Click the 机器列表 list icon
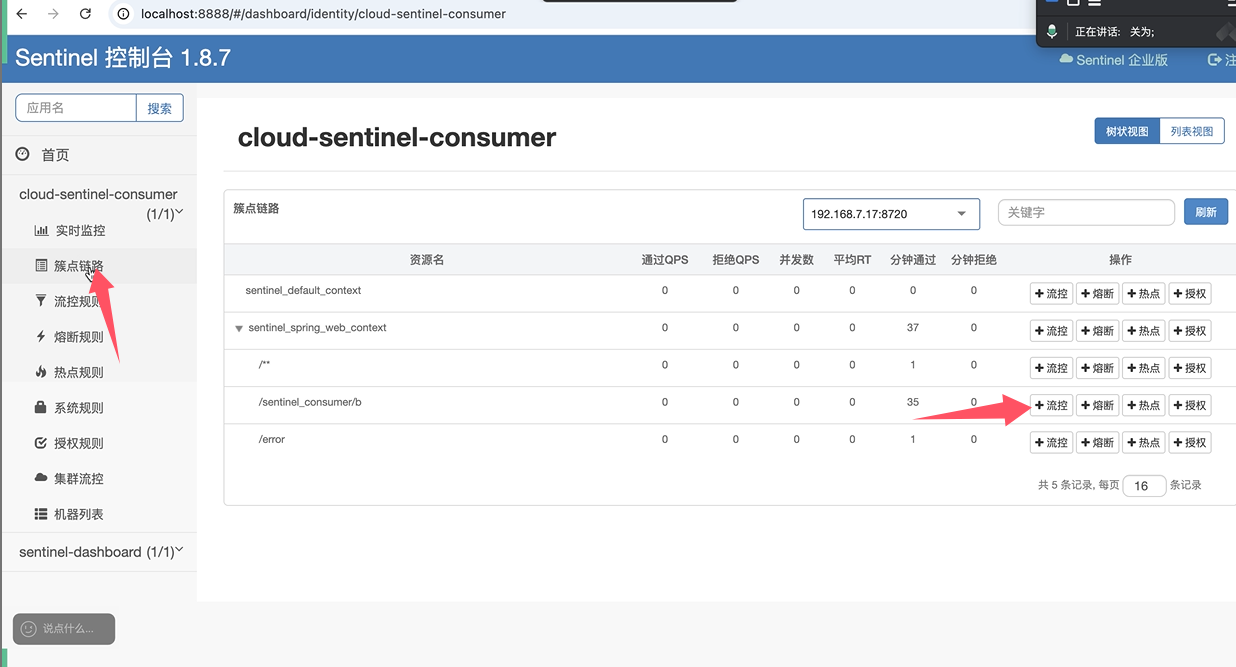This screenshot has width=1236, height=667. [x=41, y=514]
